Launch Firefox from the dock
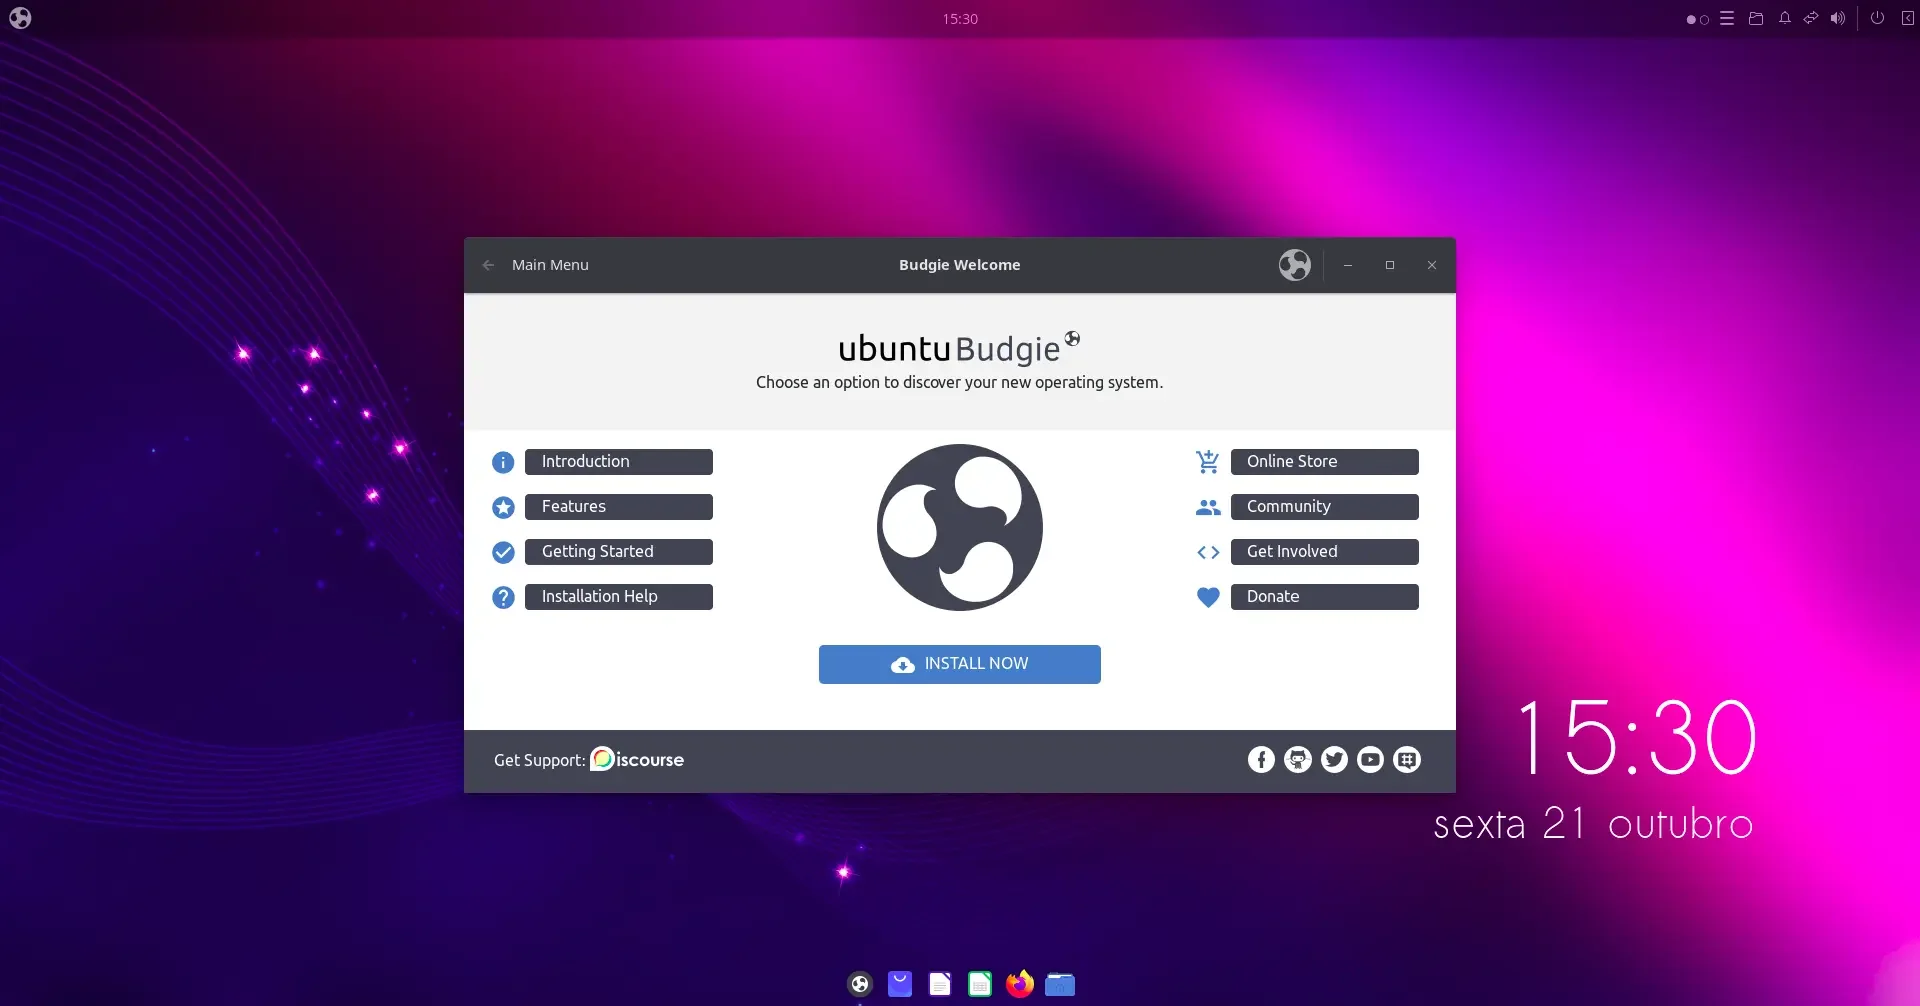 [1020, 985]
